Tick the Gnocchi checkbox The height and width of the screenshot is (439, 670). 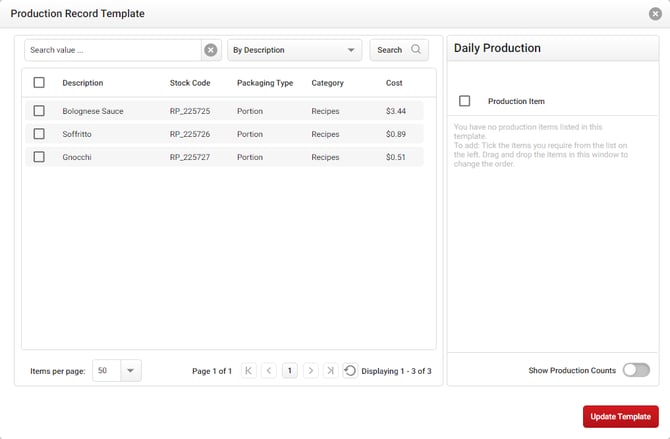pos(39,157)
